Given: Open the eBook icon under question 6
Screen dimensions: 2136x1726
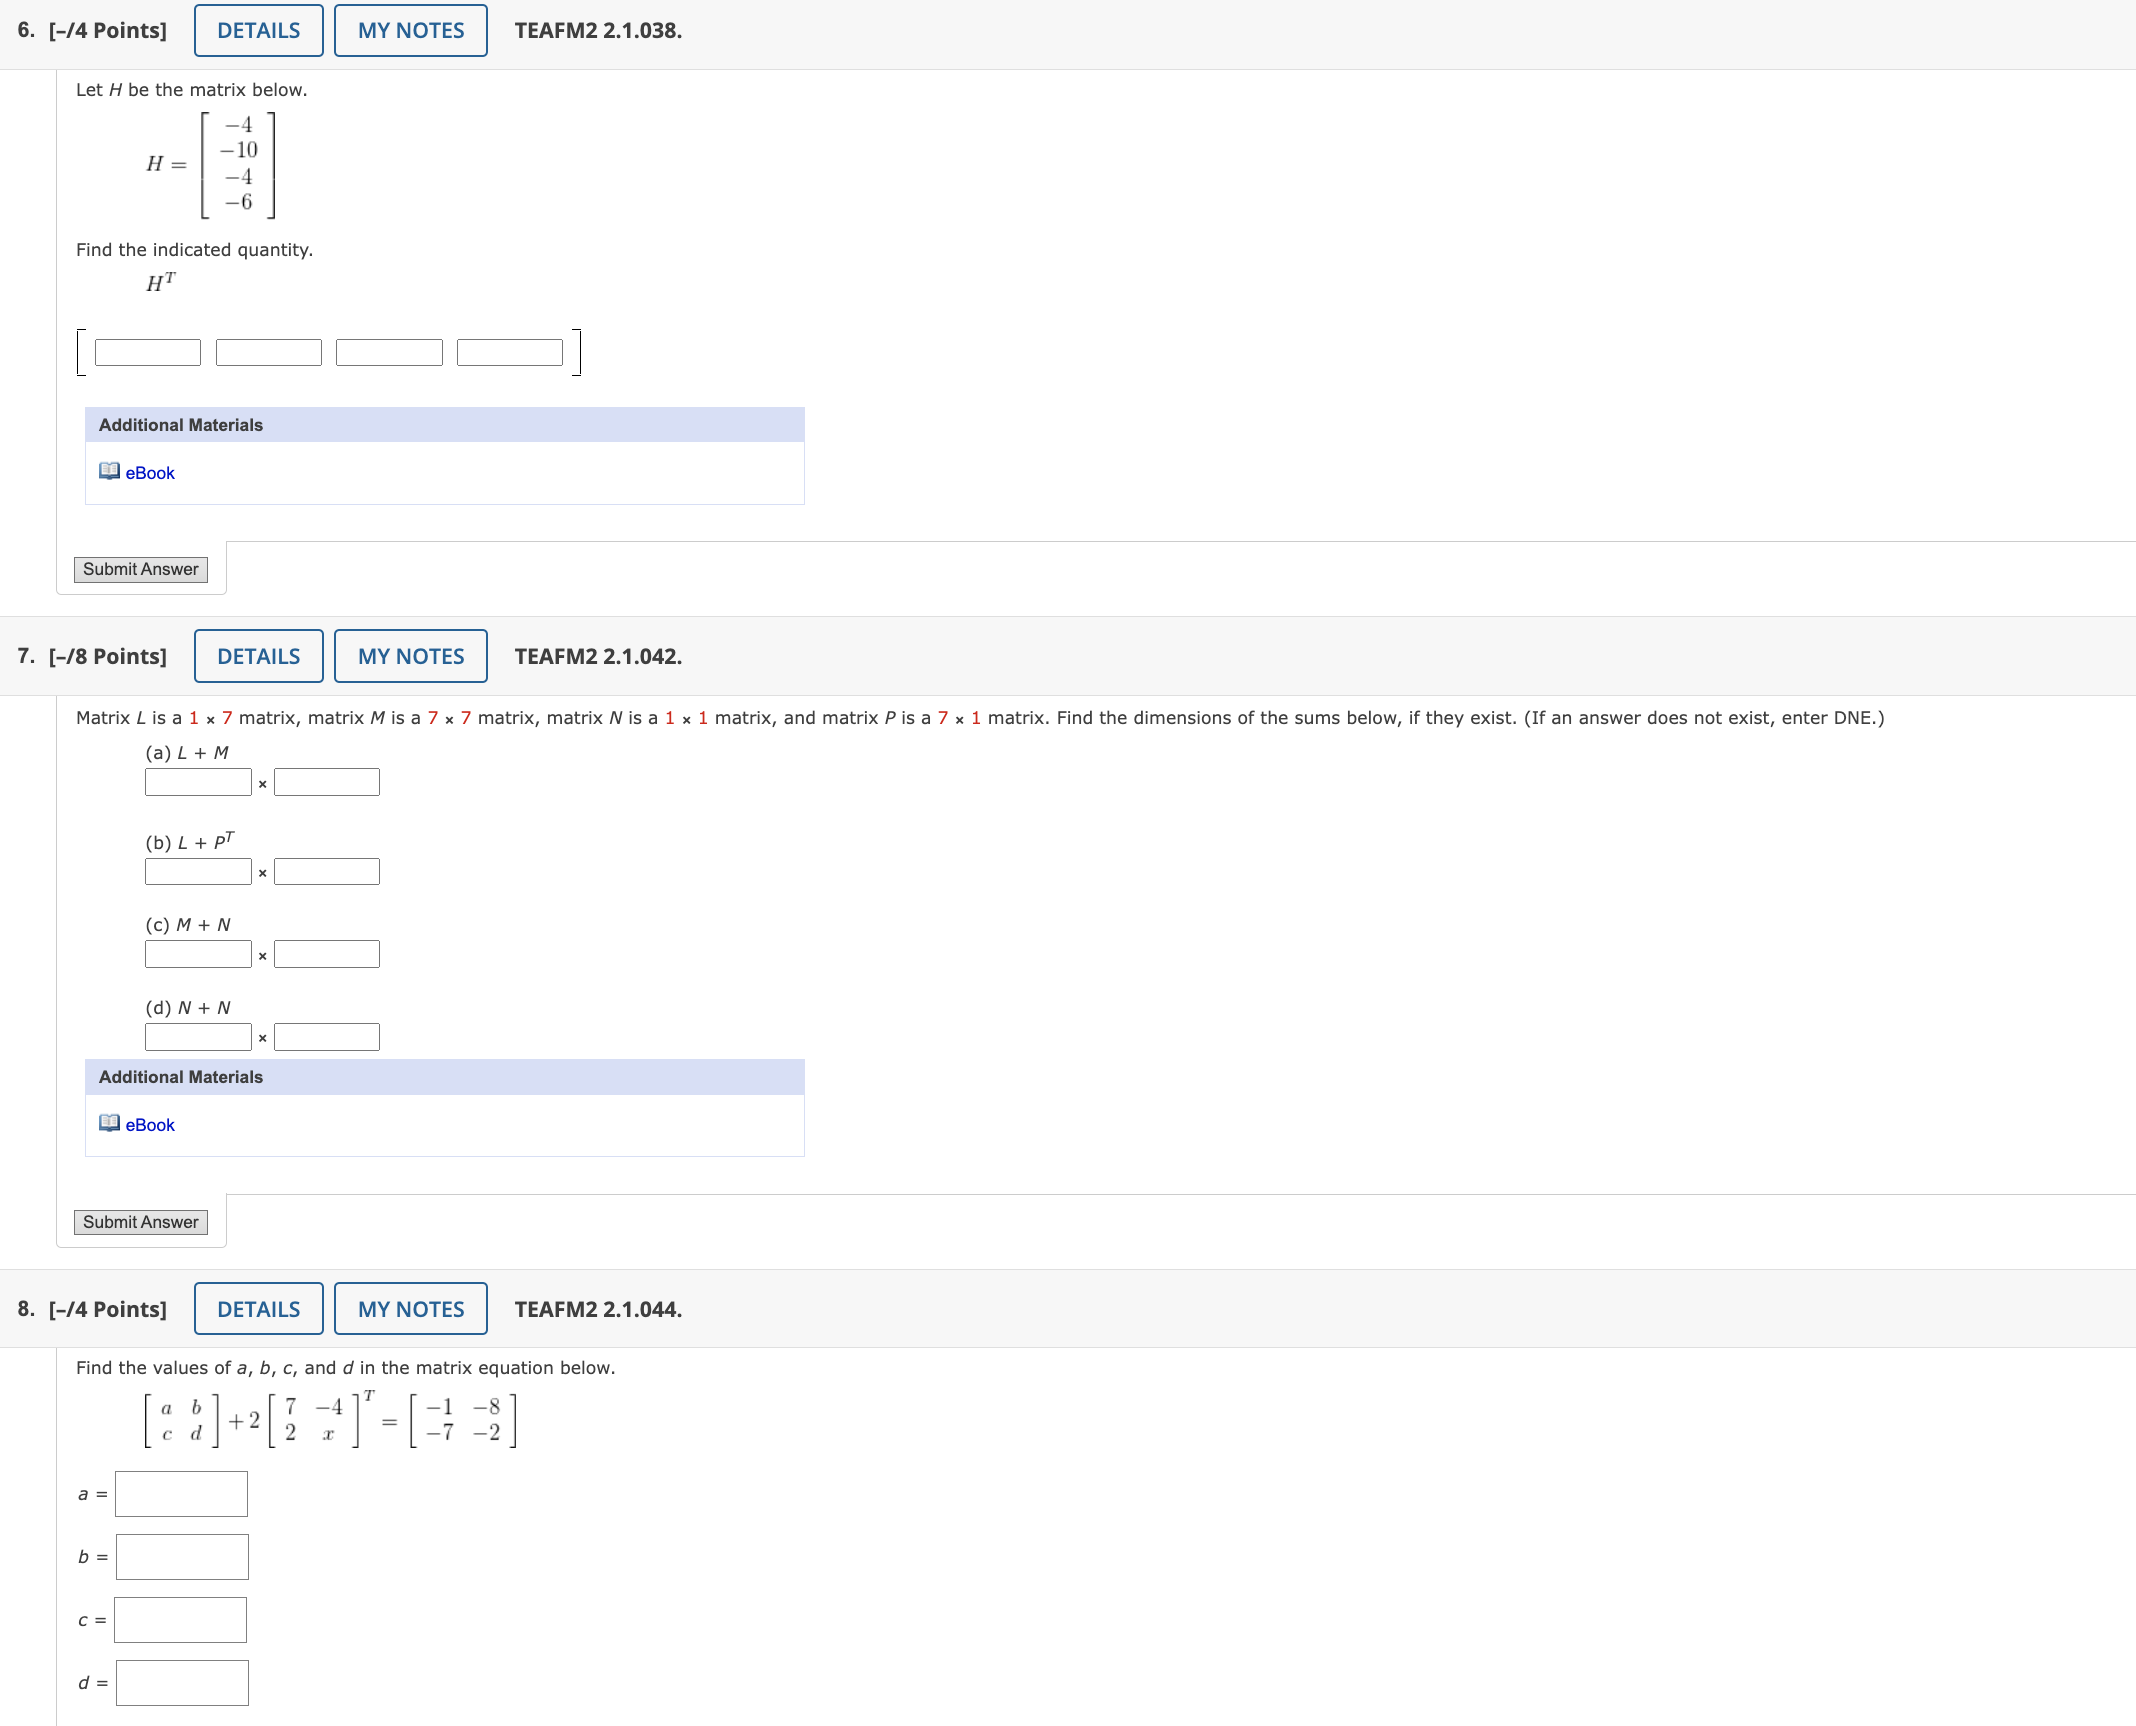Looking at the screenshot, I should coord(109,472).
